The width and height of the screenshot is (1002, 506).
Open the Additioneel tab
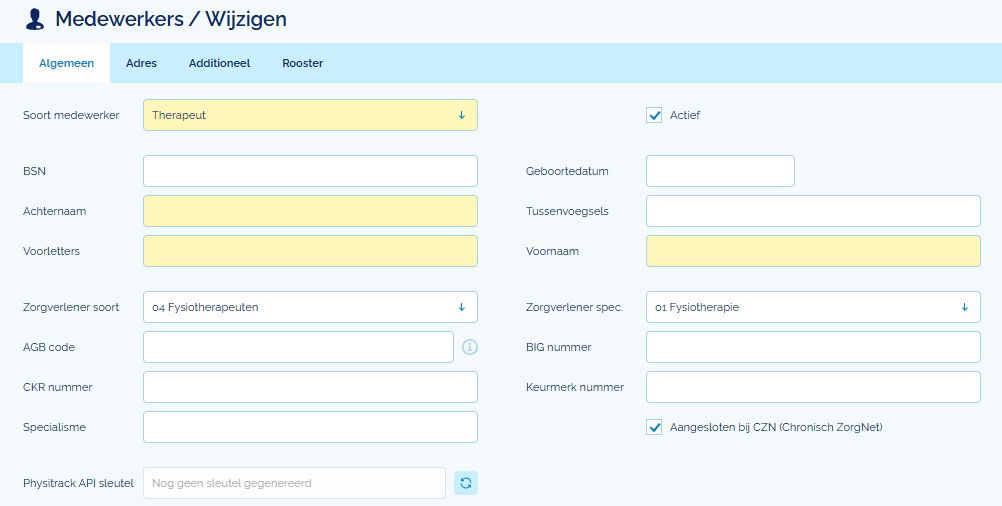219,63
